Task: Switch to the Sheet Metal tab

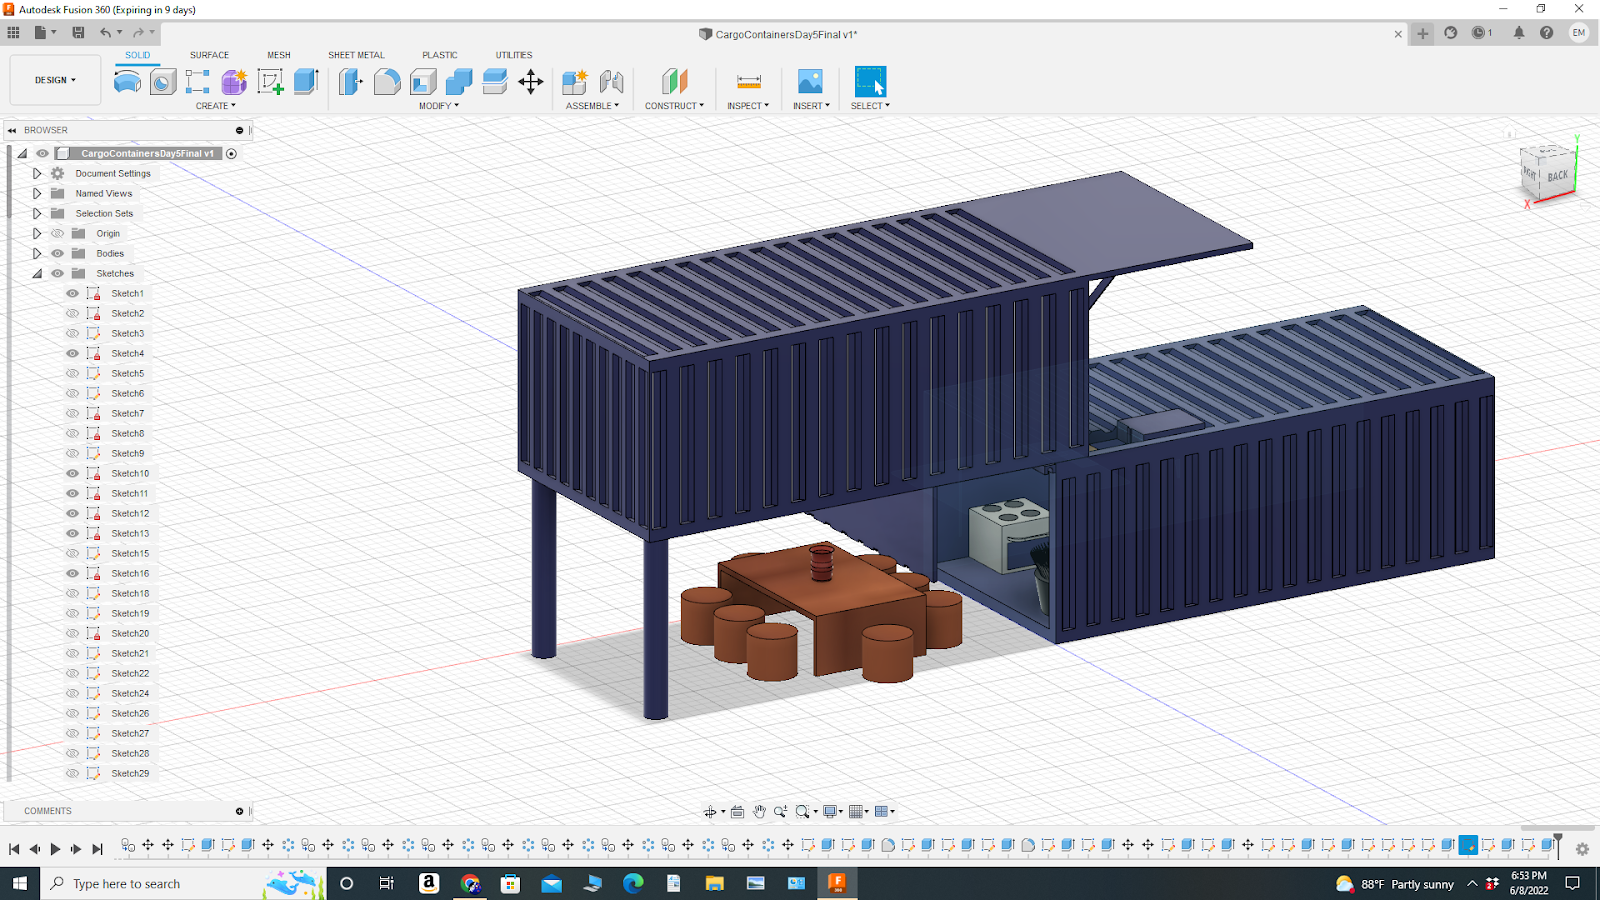Action: pos(356,55)
